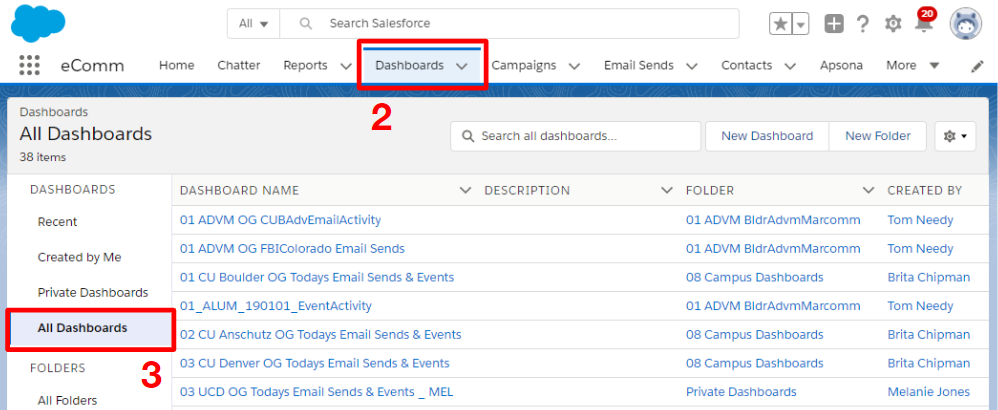Open 08 Campus Dashboards for CU Denver row
The height and width of the screenshot is (410, 998).
pos(755,363)
